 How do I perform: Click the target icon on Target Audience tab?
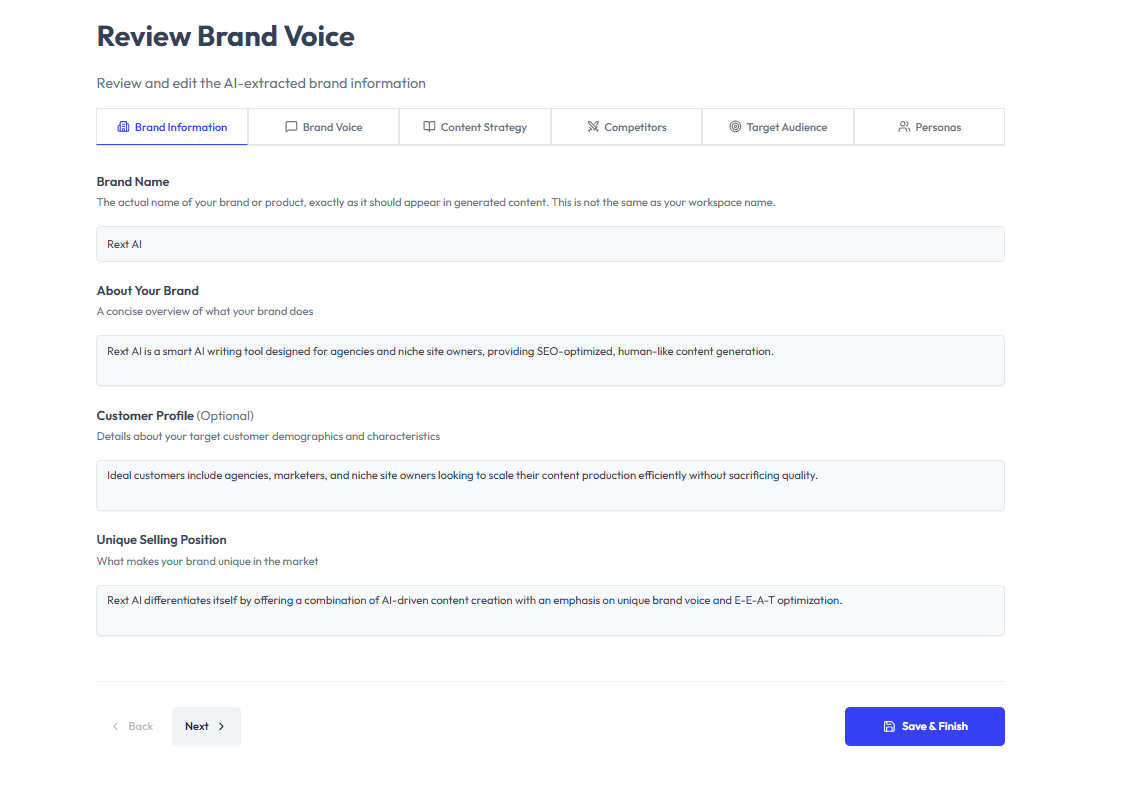coord(735,127)
